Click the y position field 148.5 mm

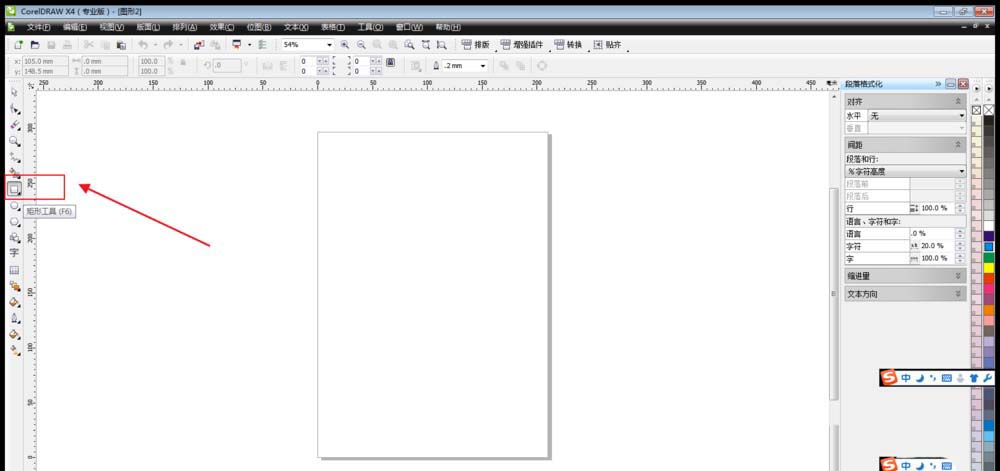click(x=43, y=71)
